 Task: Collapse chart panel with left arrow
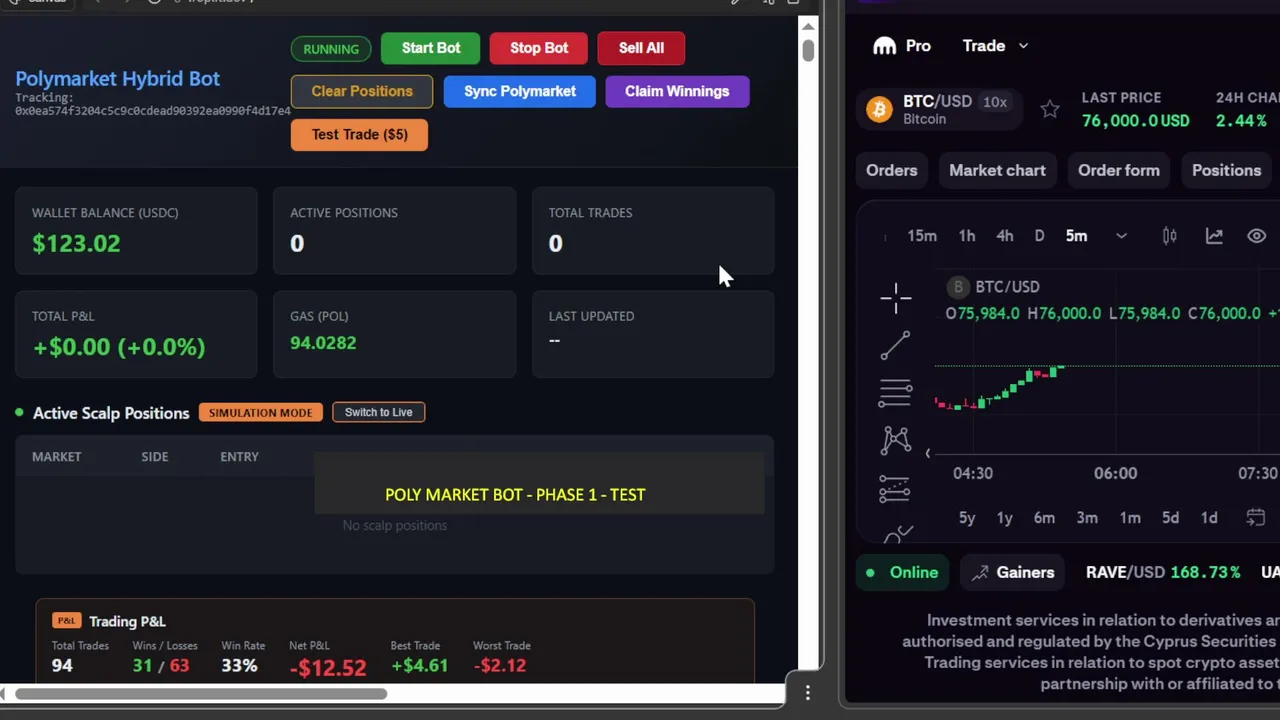pos(927,454)
